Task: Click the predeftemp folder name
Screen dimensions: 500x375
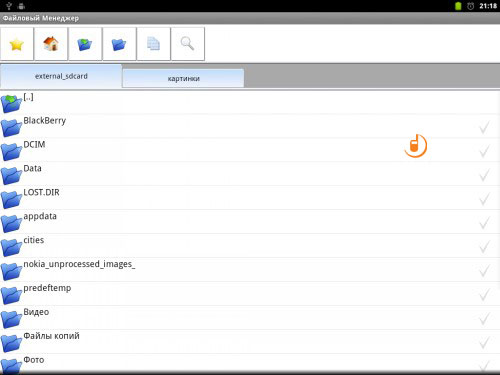Action: pyautogui.click(x=47, y=288)
